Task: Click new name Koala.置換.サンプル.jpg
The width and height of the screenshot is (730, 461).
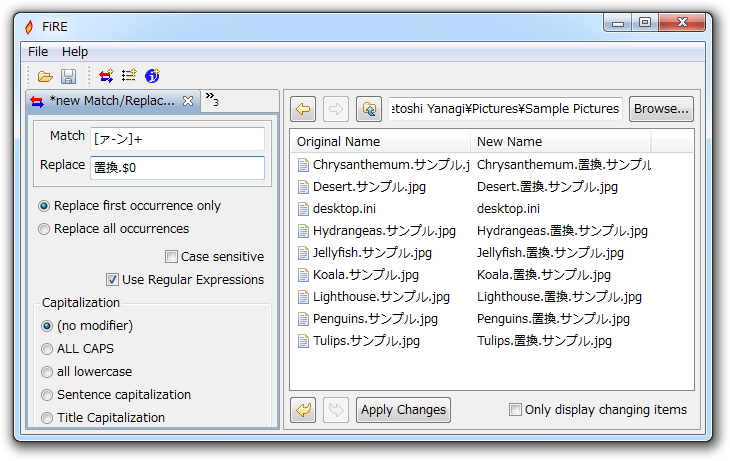Action: coord(543,275)
